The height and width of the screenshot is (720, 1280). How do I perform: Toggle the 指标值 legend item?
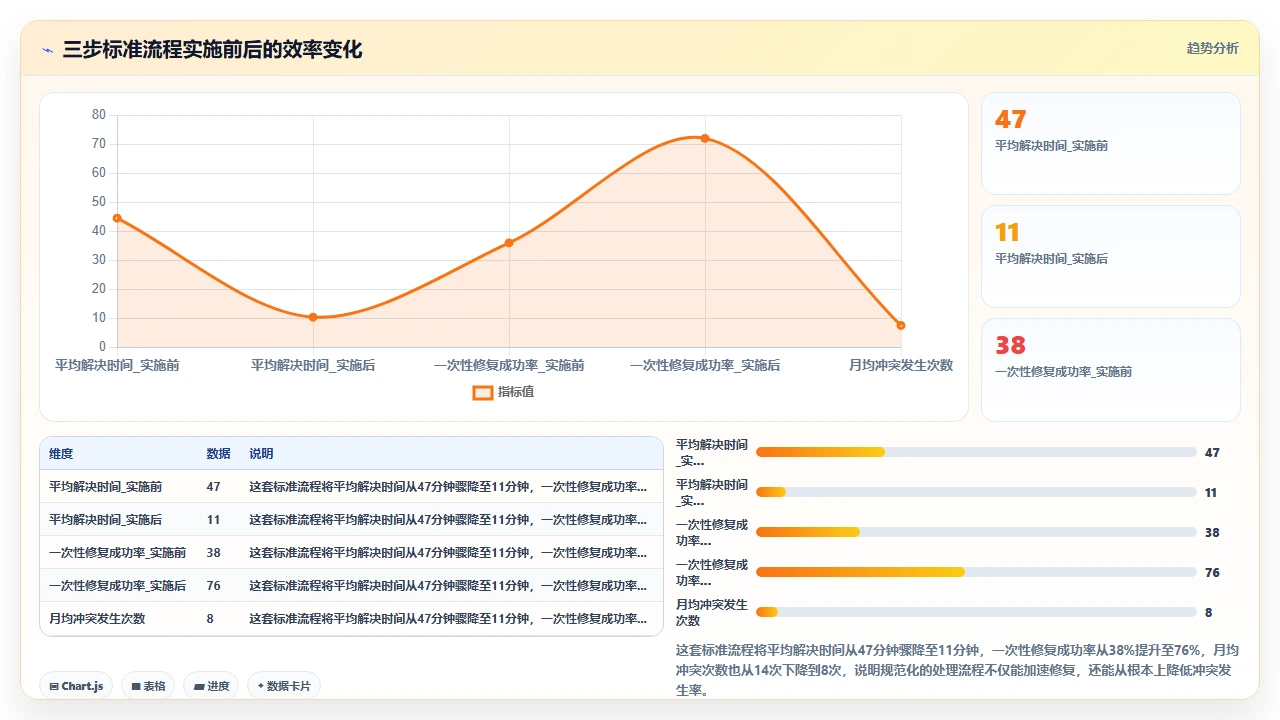coord(504,392)
